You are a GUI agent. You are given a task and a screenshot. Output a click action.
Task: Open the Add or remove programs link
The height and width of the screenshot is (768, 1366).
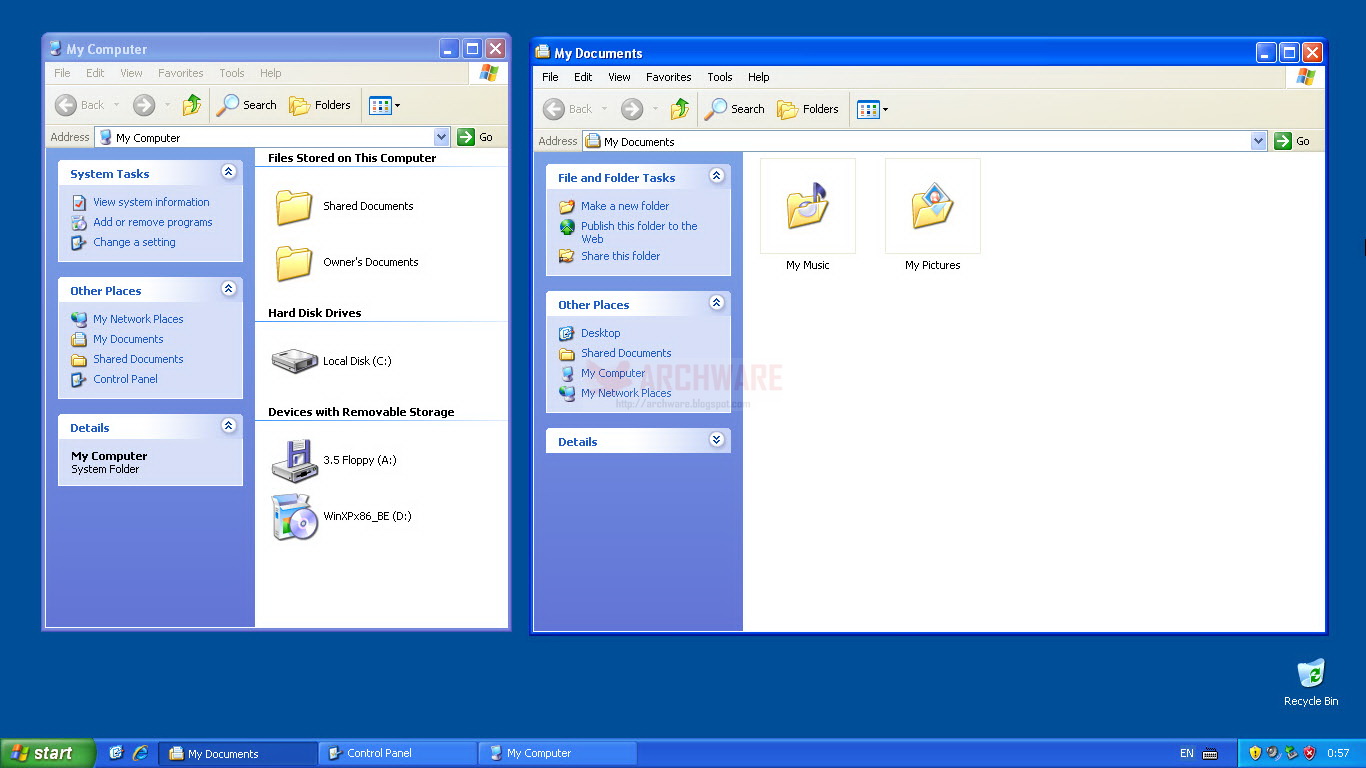click(x=153, y=222)
